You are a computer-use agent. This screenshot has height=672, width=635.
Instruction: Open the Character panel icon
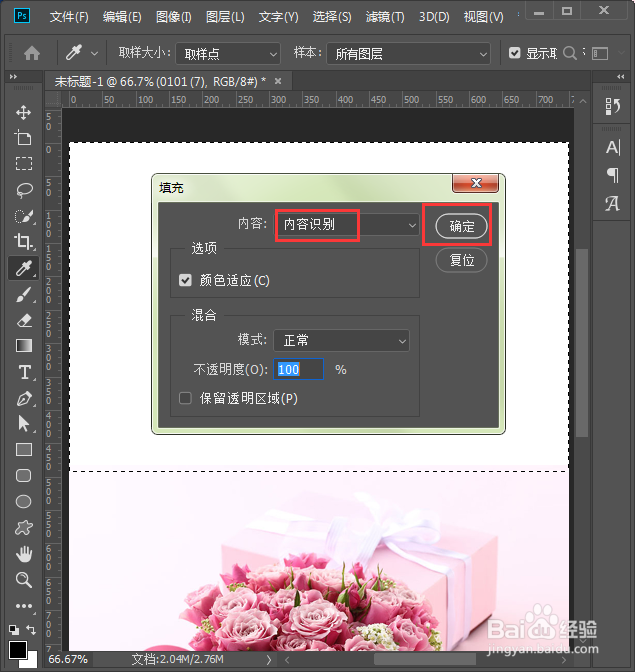click(x=613, y=147)
